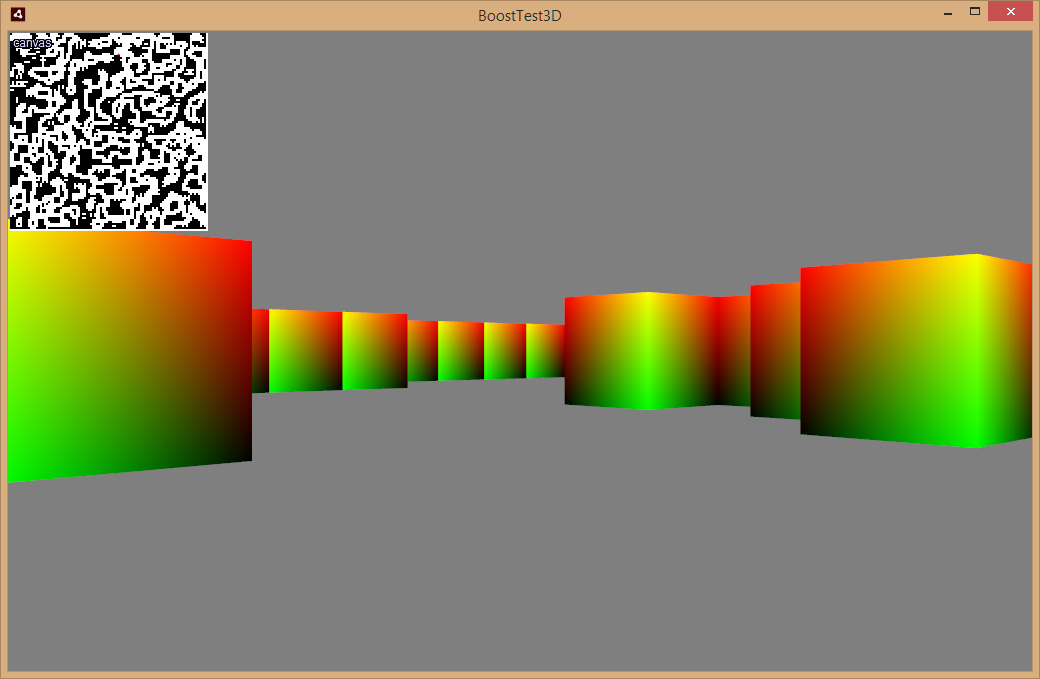The height and width of the screenshot is (679, 1040).
Task: Close the BoostTest3D window
Action: tap(1010, 11)
